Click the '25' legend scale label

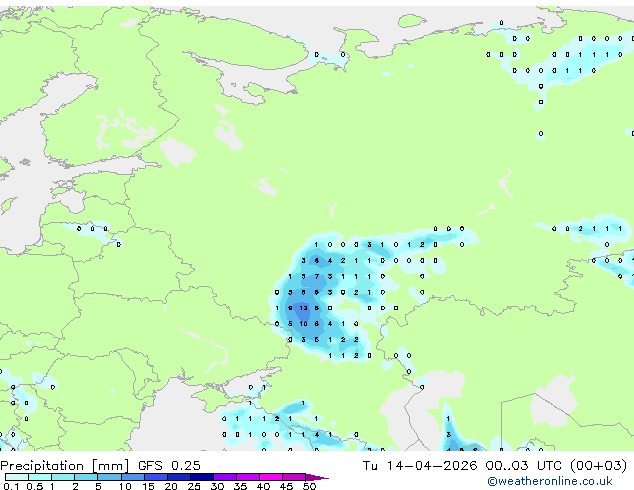194,486
